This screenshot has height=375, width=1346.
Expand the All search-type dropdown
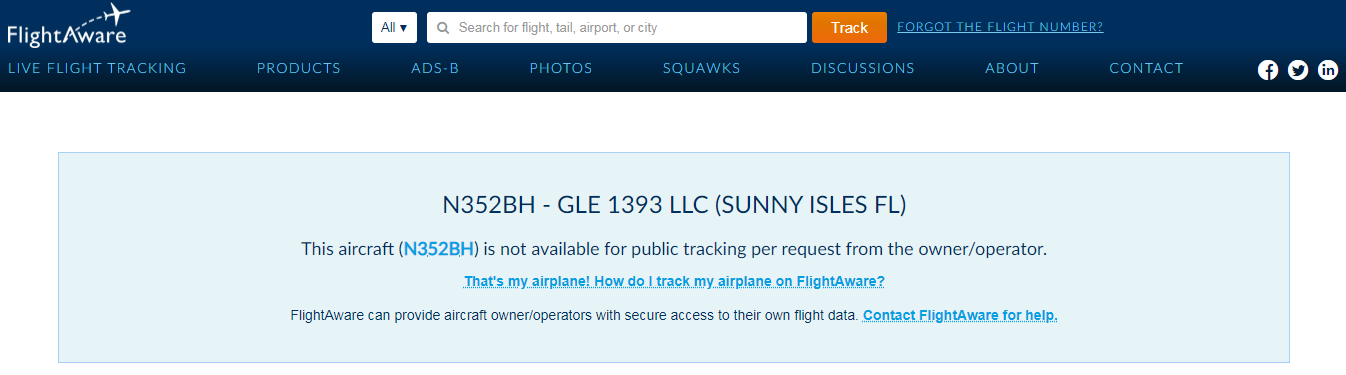(394, 28)
